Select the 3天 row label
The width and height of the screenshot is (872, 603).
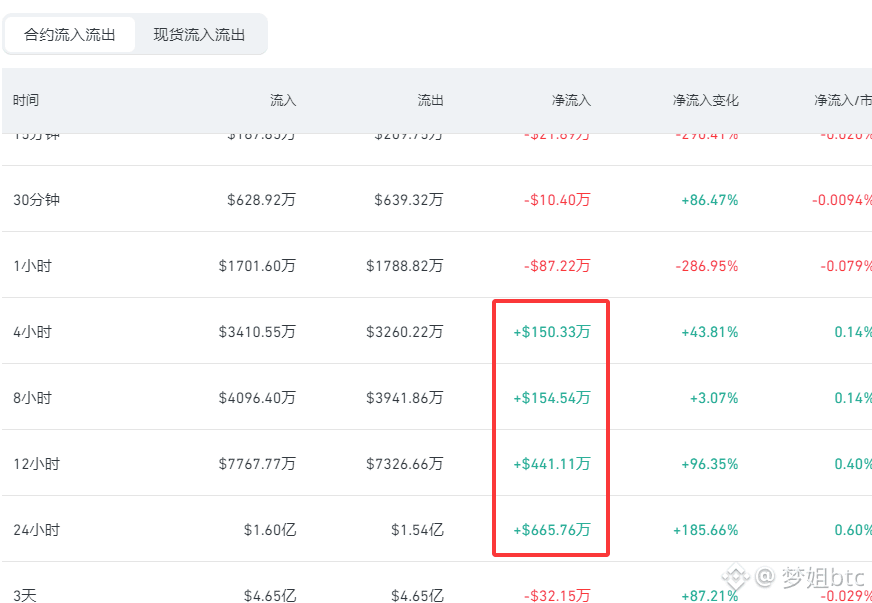click(x=25, y=596)
